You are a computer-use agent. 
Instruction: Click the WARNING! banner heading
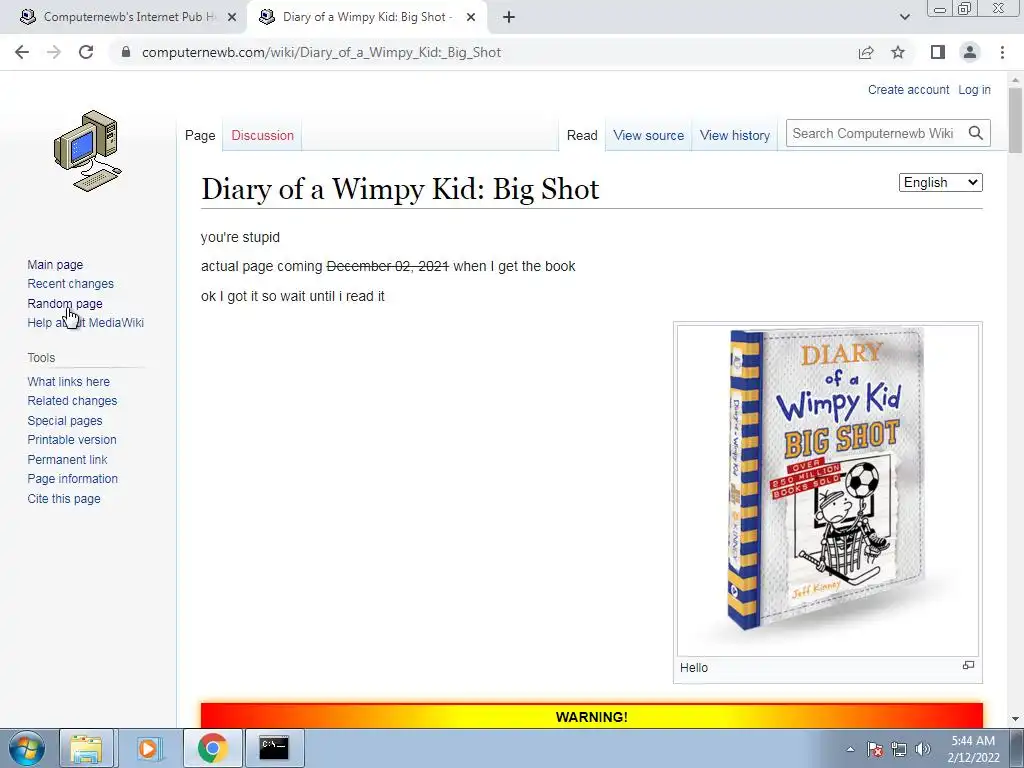point(592,717)
